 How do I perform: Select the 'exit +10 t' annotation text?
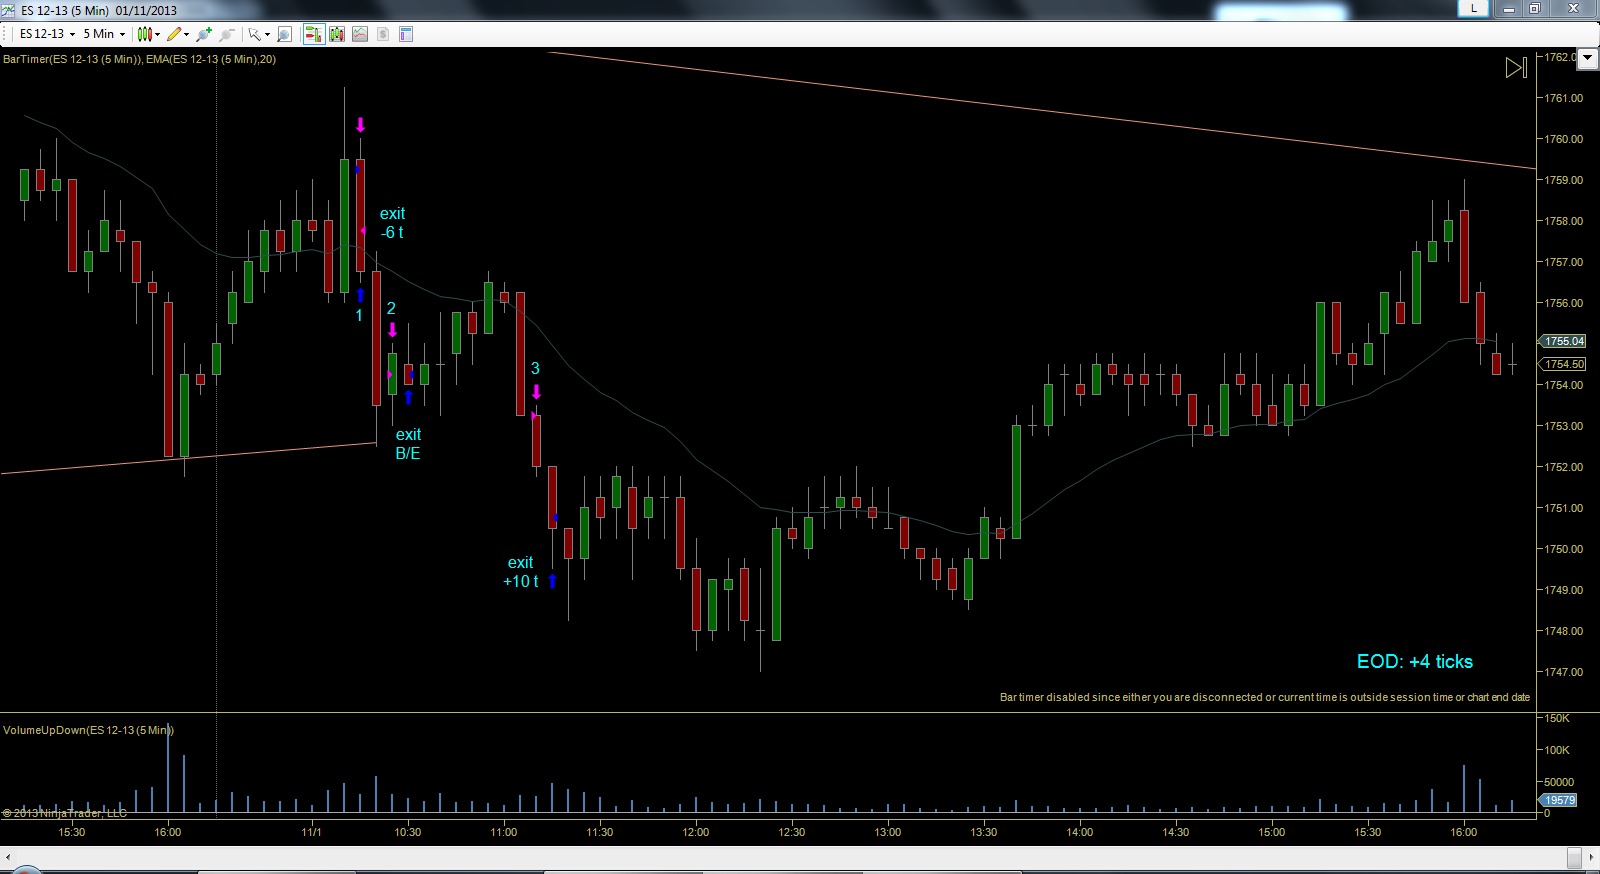pyautogui.click(x=521, y=572)
